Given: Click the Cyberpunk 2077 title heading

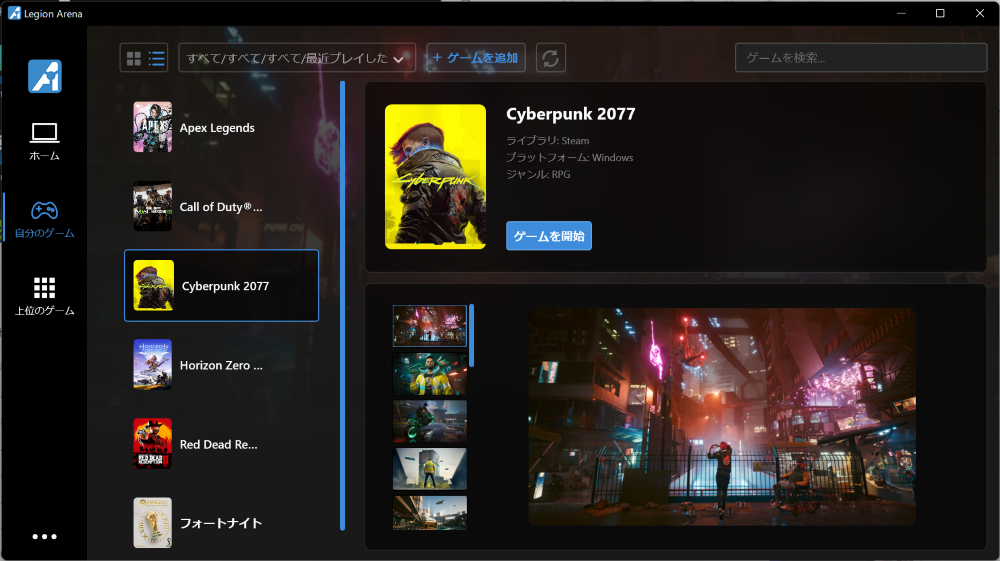Looking at the screenshot, I should coord(571,114).
